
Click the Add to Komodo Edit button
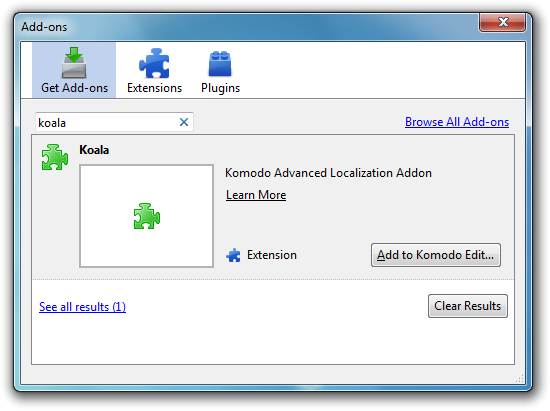tap(436, 255)
